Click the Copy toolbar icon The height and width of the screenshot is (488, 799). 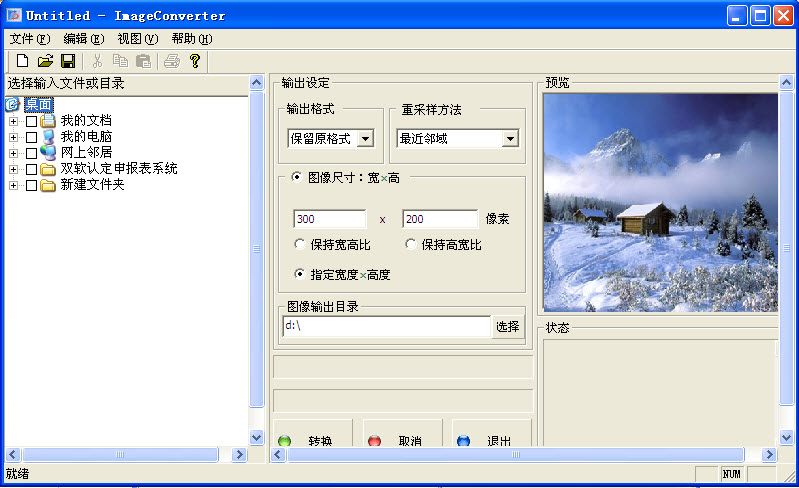(120, 61)
